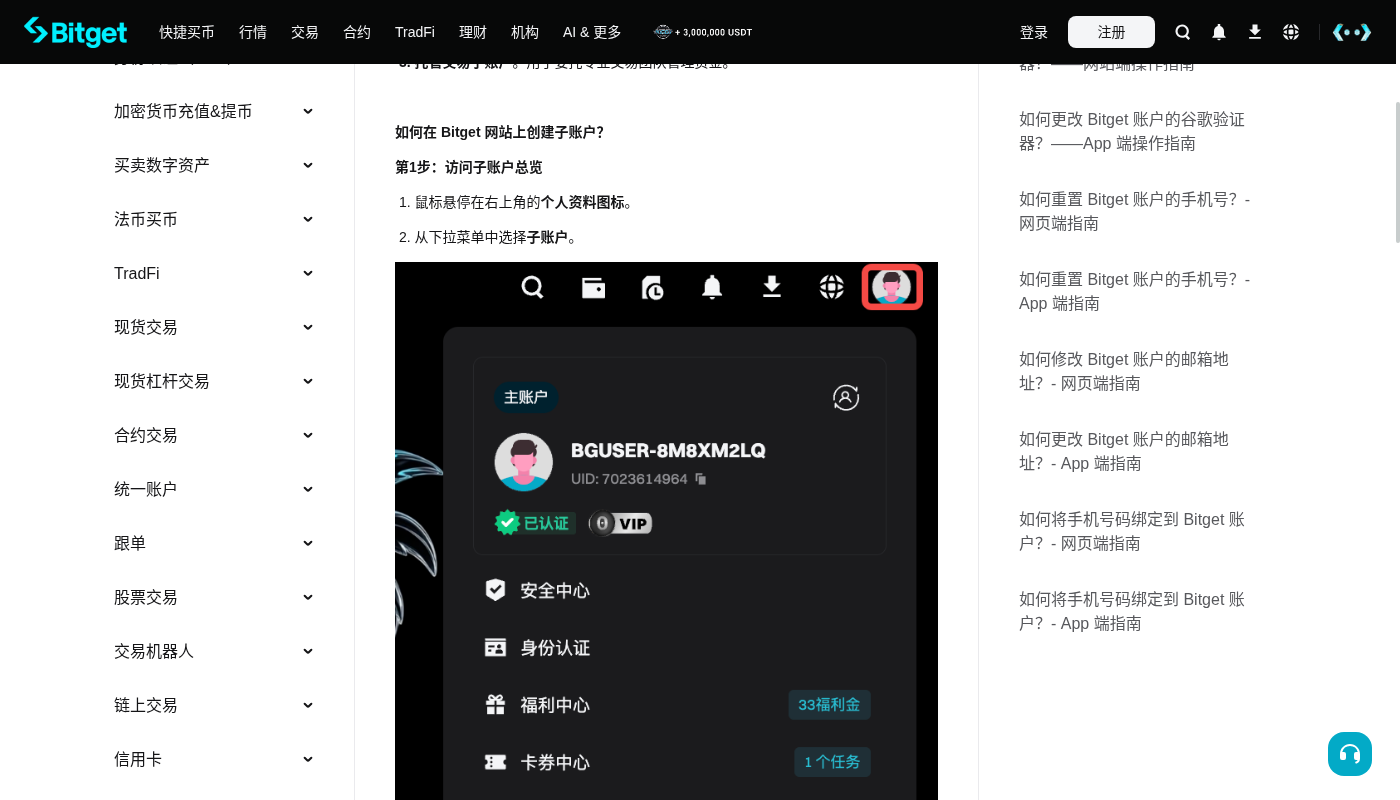The height and width of the screenshot is (800, 1400).
Task: Open 如何修改邮箱地址 网页端指南 link
Action: click(x=1124, y=371)
